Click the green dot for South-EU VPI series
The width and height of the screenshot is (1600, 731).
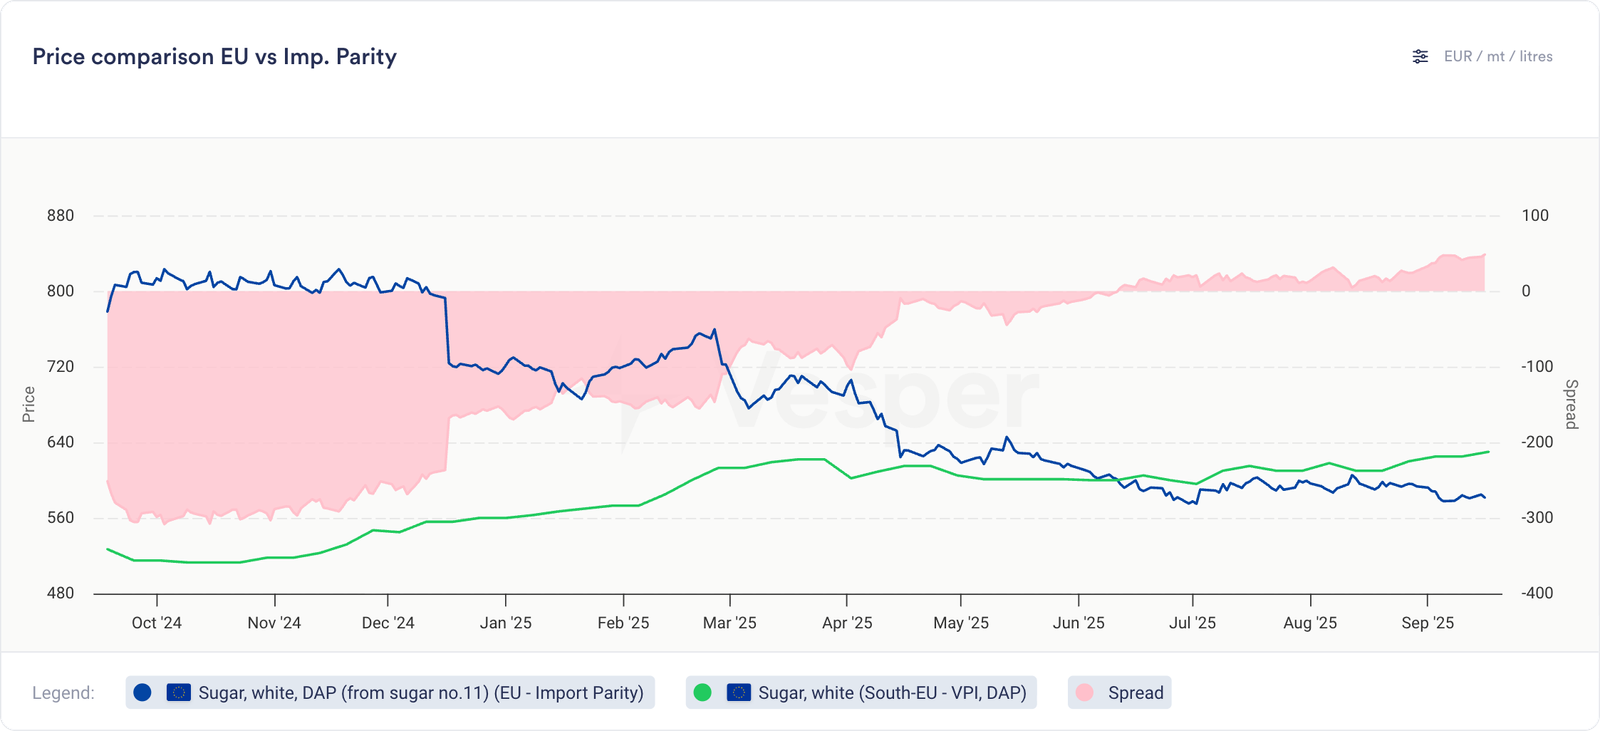[x=702, y=692]
